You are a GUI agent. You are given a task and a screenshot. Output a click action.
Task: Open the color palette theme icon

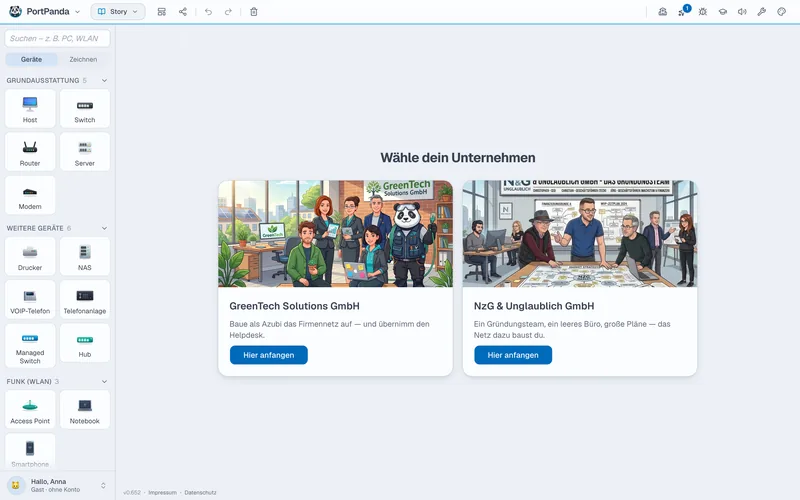[x=782, y=12]
